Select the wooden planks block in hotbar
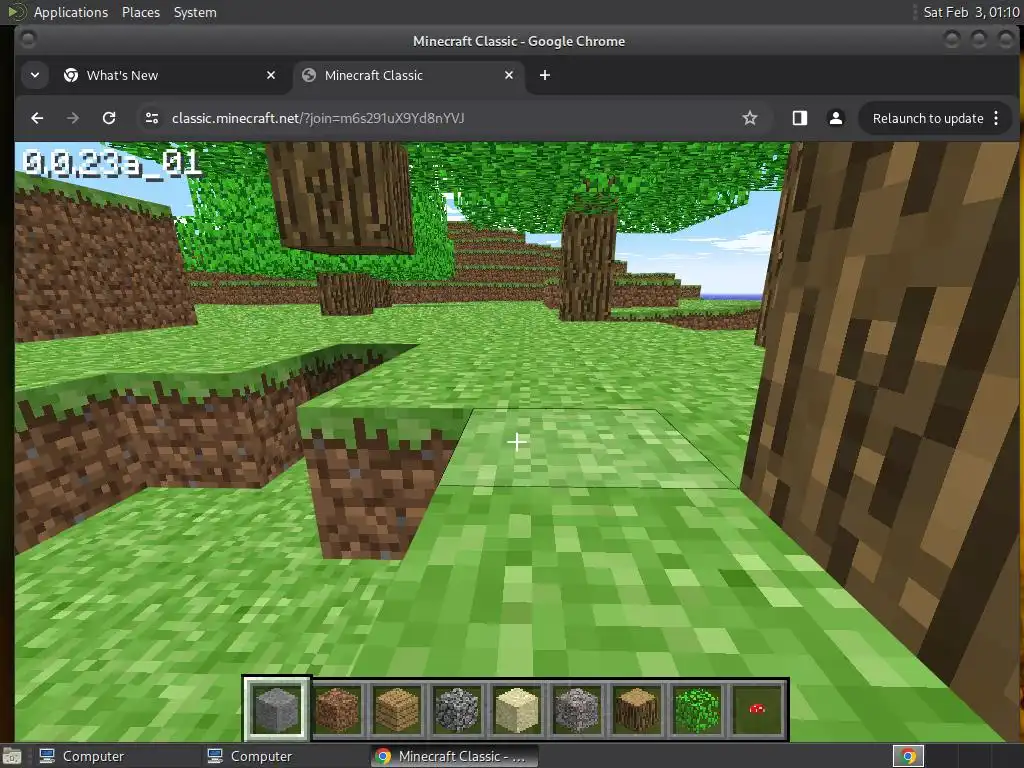Viewport: 1024px width, 768px height. (397, 709)
